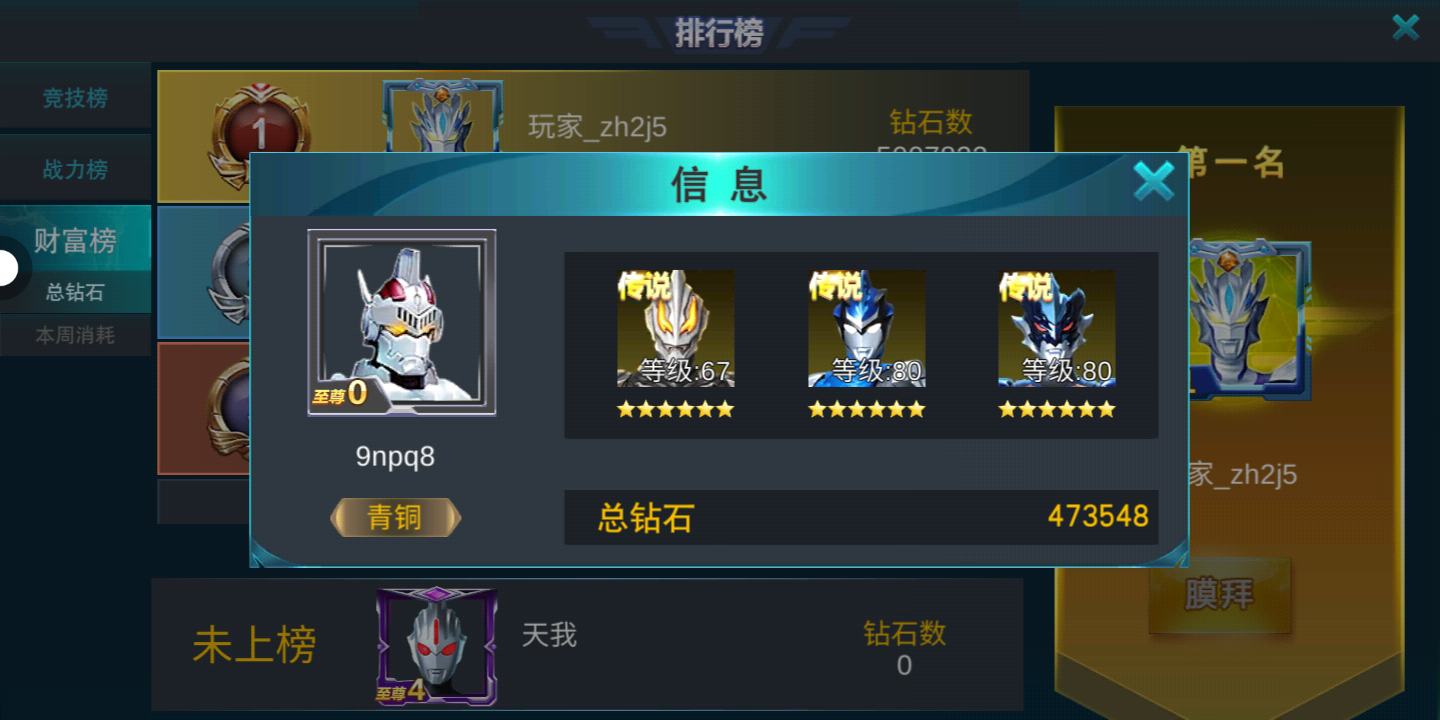Open the 竞技榜 arena ranking tab
Viewport: 1440px width, 720px height.
pos(75,97)
